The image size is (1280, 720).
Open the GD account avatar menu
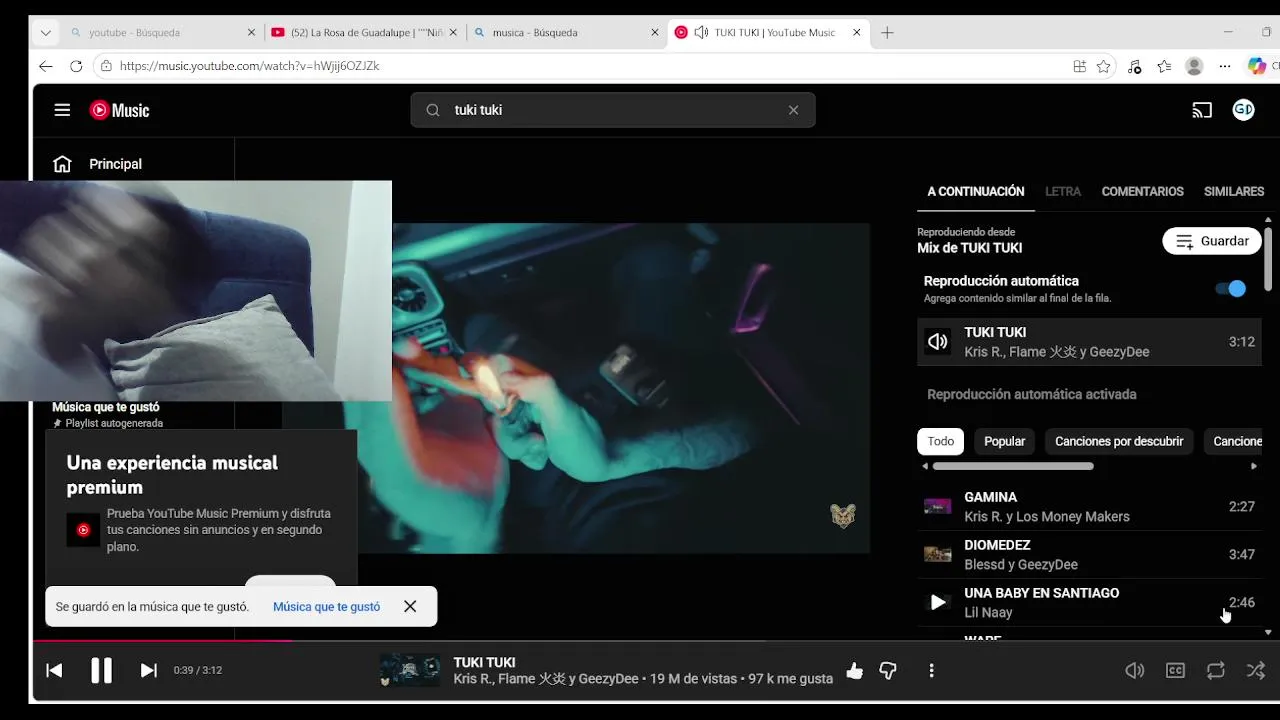1243,110
